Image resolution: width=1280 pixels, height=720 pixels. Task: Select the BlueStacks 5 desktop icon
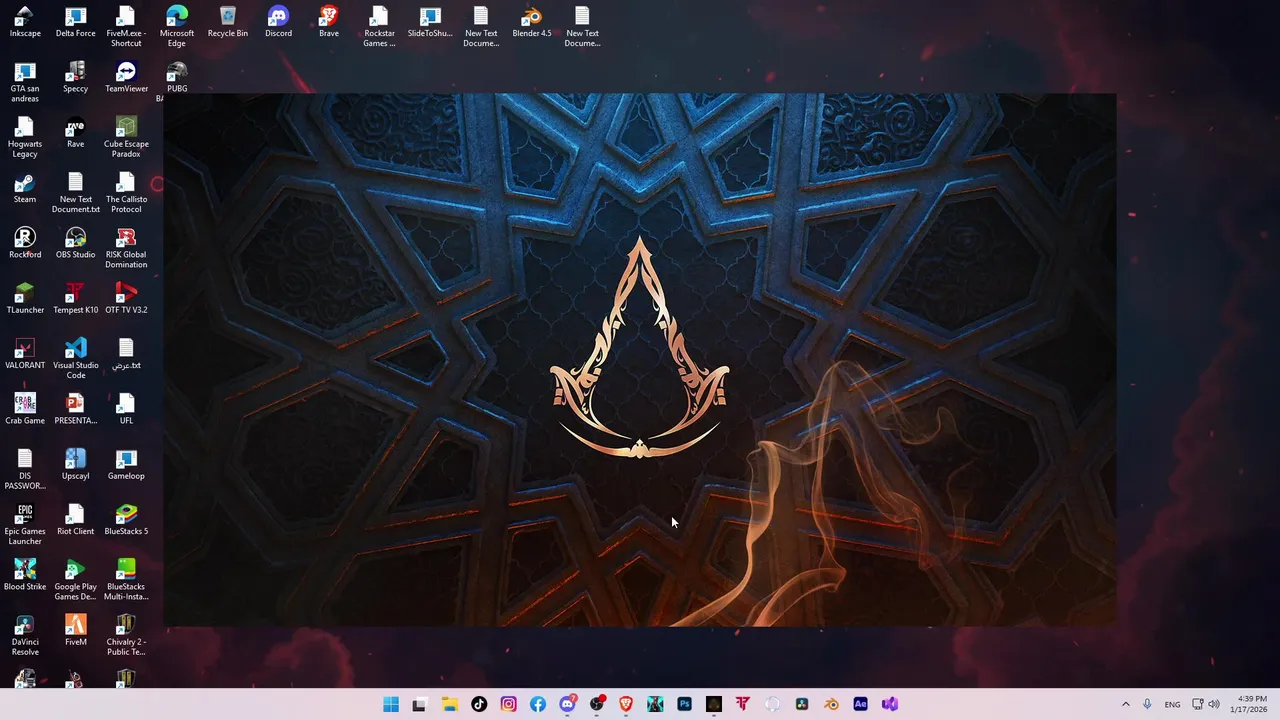pos(126,520)
